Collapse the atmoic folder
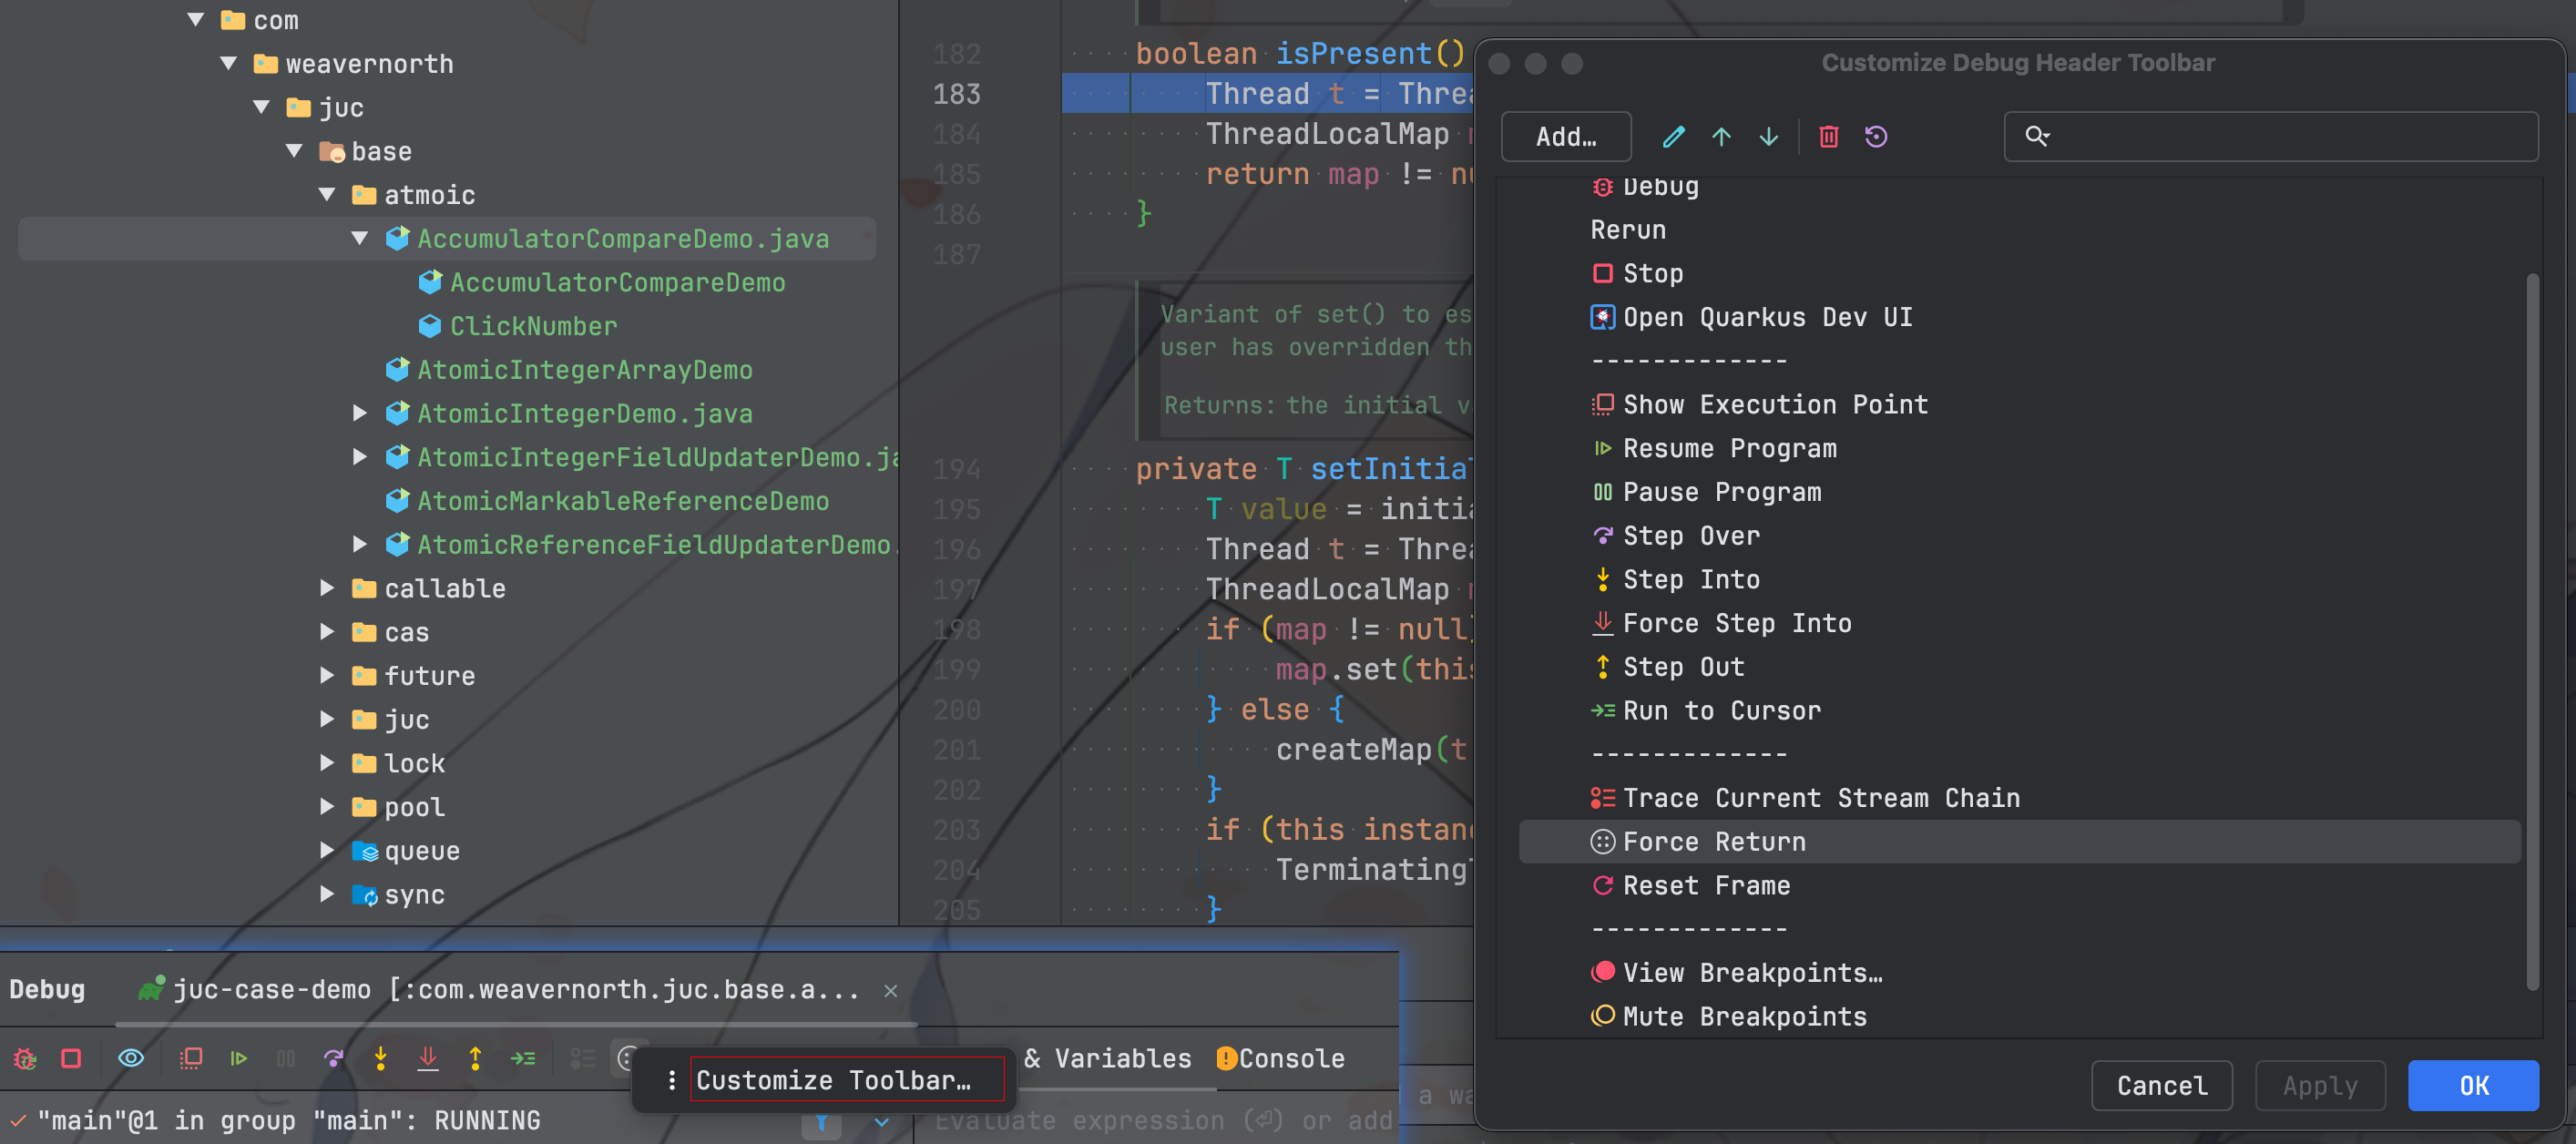The image size is (2576, 1144). 327,195
